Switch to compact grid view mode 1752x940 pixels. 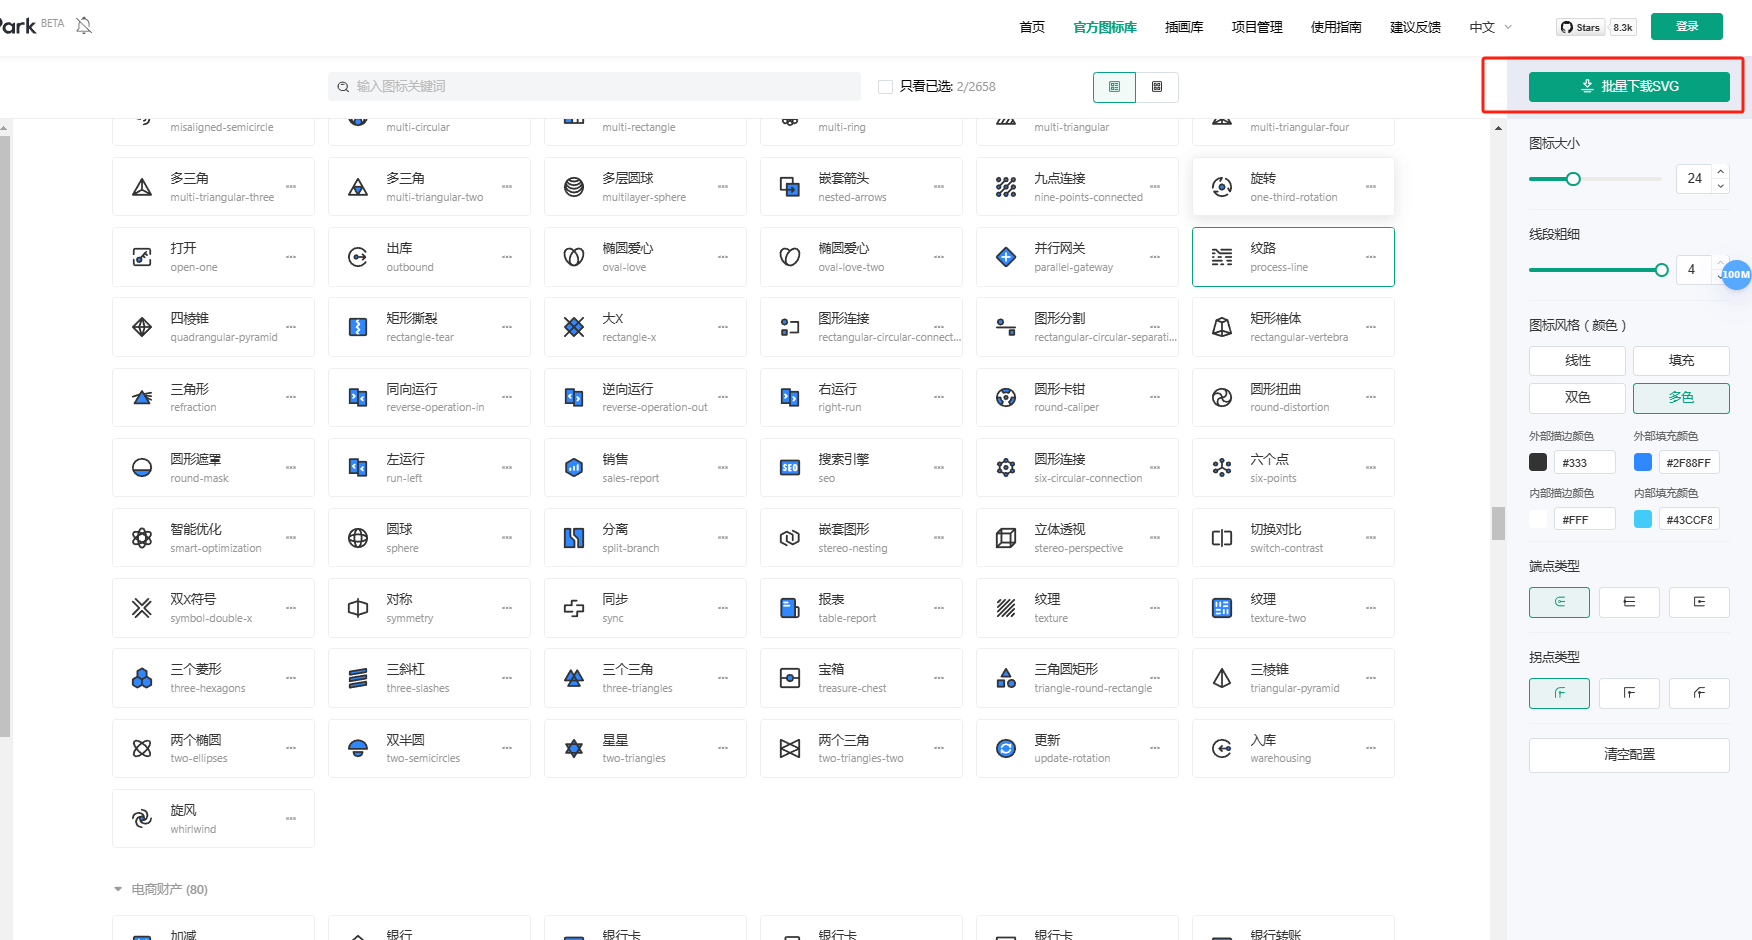(1157, 87)
